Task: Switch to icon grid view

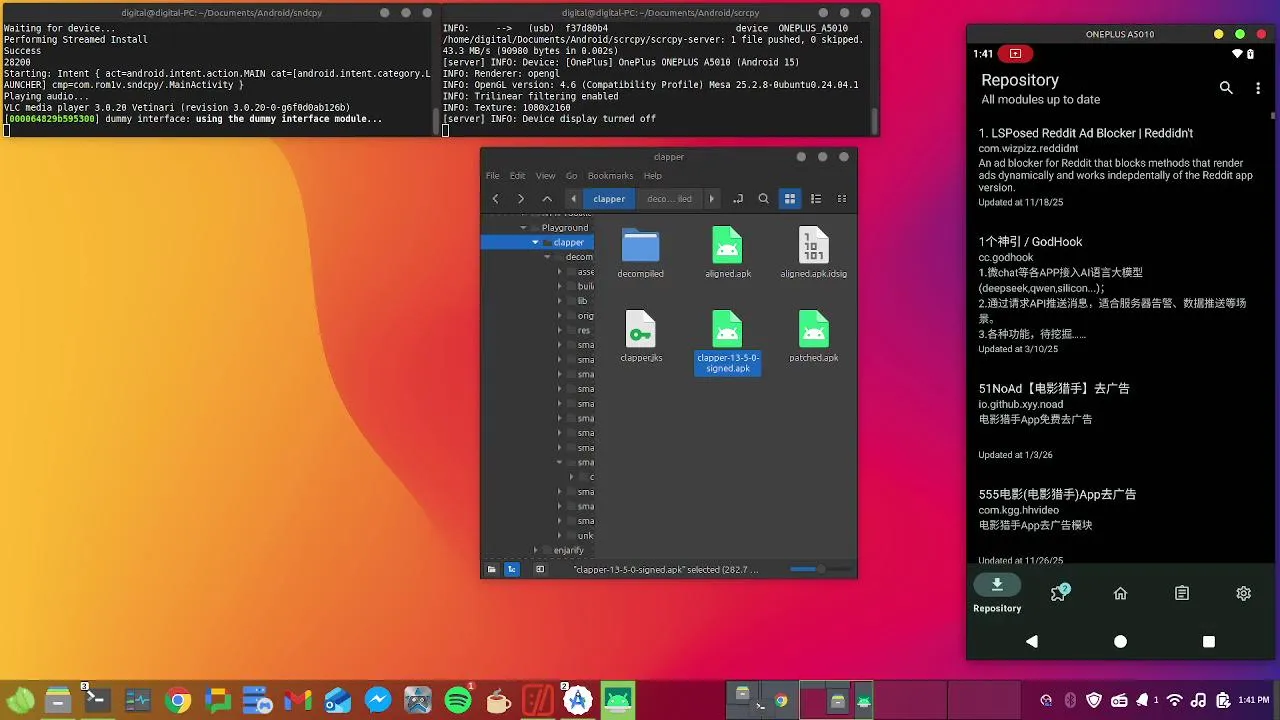Action: 790,199
